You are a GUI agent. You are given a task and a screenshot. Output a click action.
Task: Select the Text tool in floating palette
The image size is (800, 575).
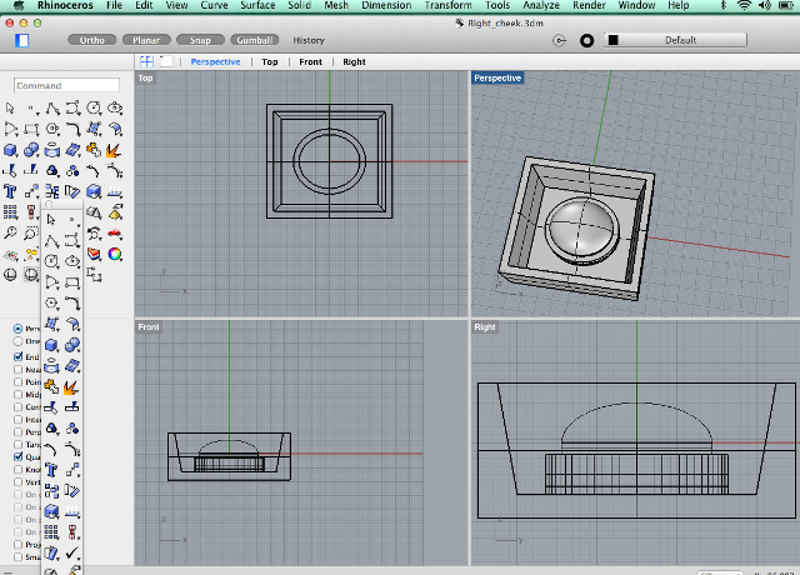click(x=51, y=469)
